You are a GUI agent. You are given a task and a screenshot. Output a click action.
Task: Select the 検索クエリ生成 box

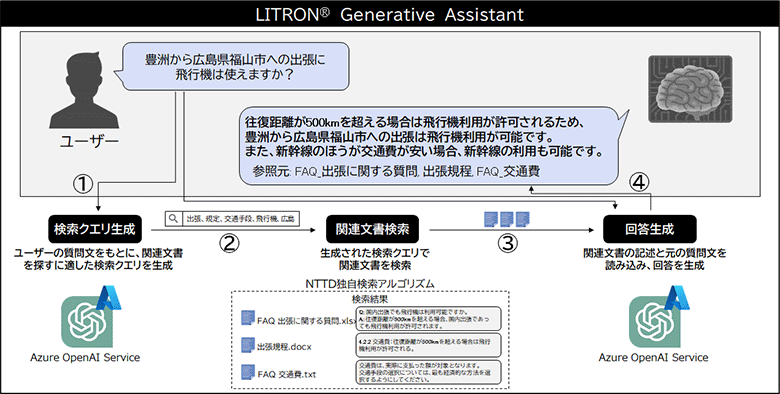[x=95, y=229]
